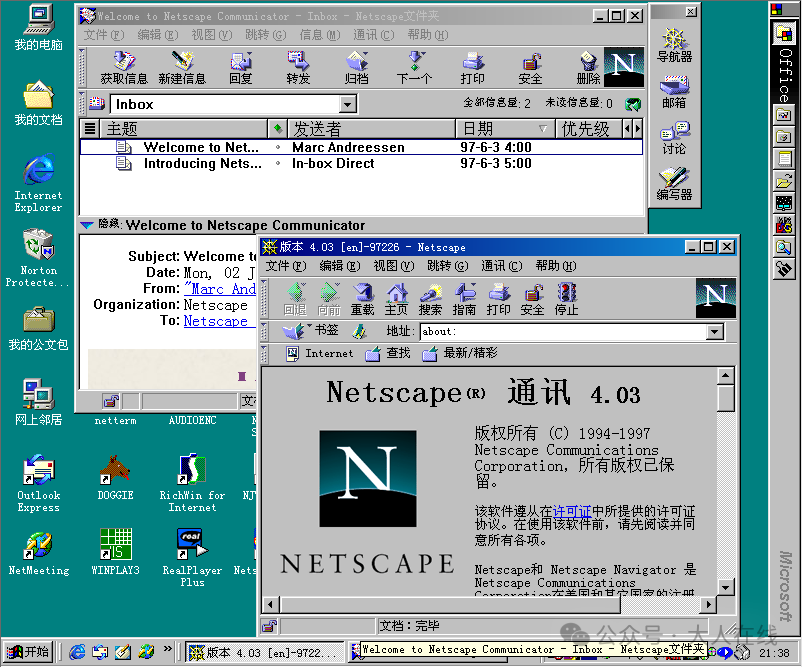Open address bar dropdown arrow
The width and height of the screenshot is (803, 667).
[714, 332]
